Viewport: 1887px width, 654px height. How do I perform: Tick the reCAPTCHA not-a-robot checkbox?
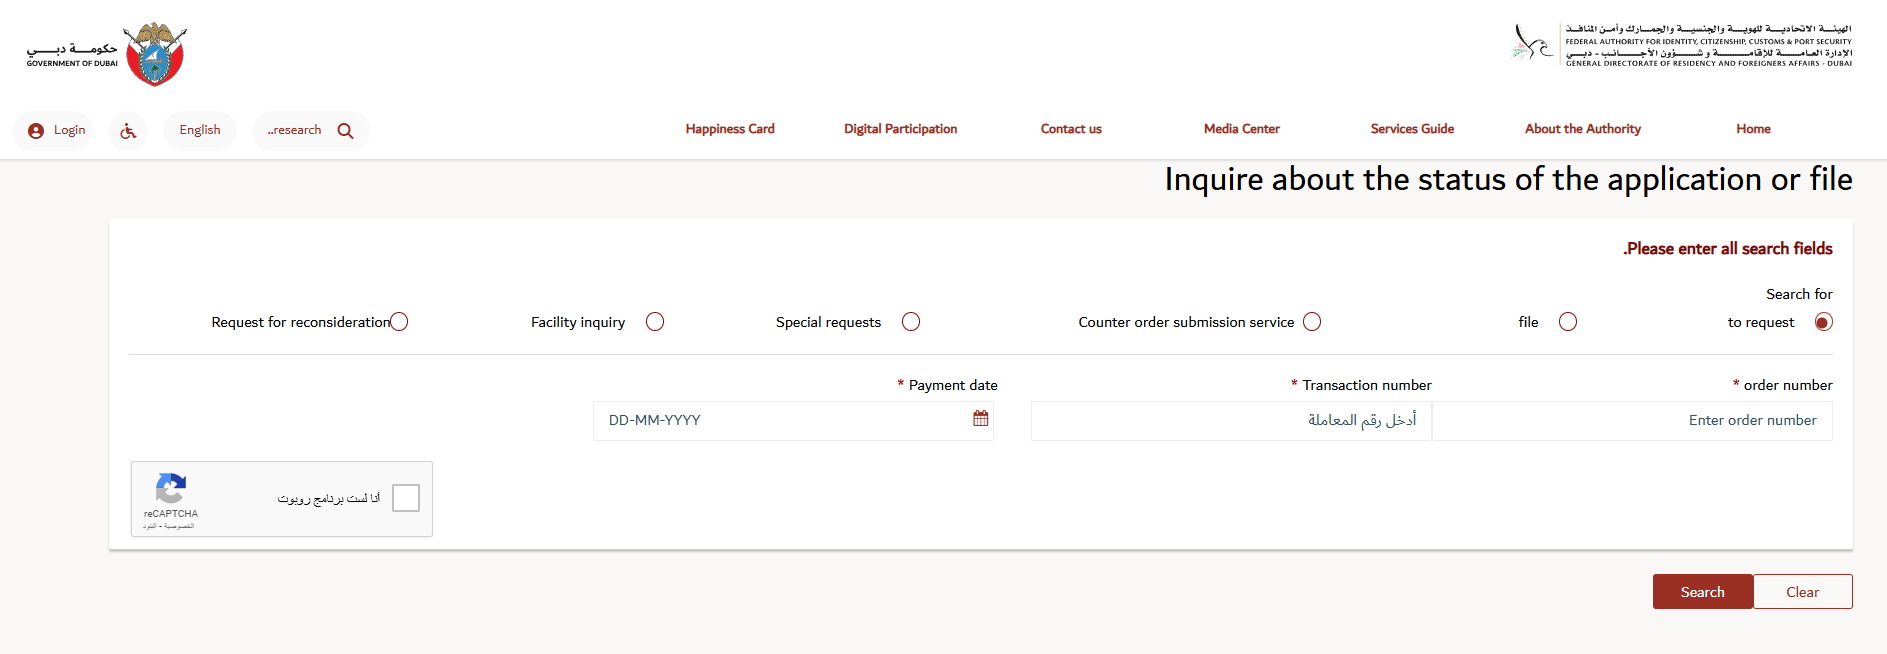[x=406, y=498]
